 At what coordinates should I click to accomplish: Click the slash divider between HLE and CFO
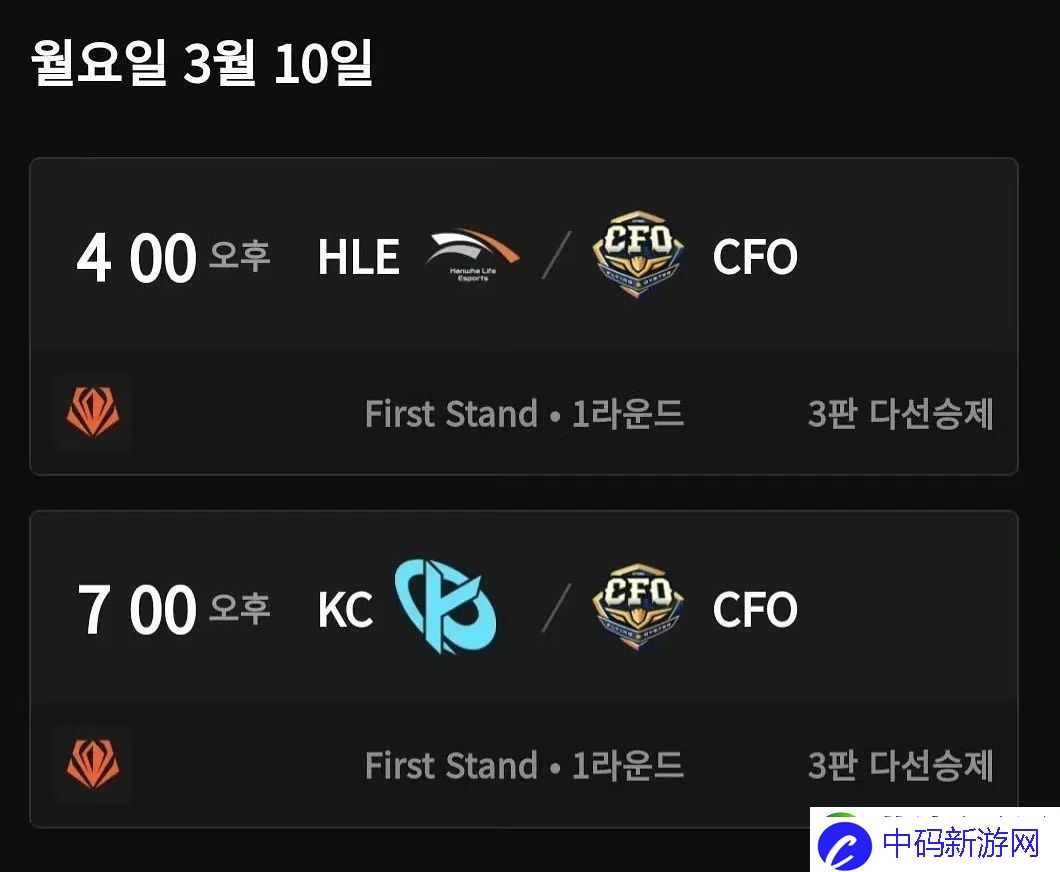tap(556, 255)
